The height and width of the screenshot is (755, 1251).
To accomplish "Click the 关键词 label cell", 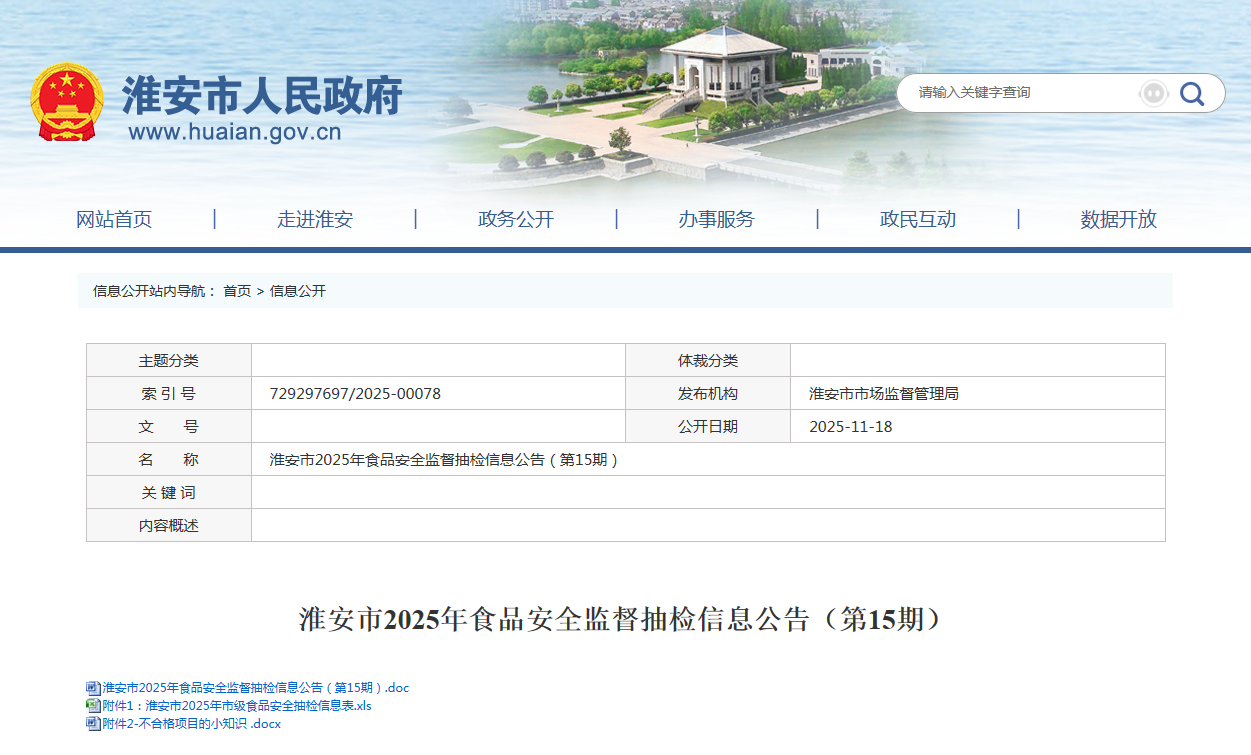I will [169, 493].
